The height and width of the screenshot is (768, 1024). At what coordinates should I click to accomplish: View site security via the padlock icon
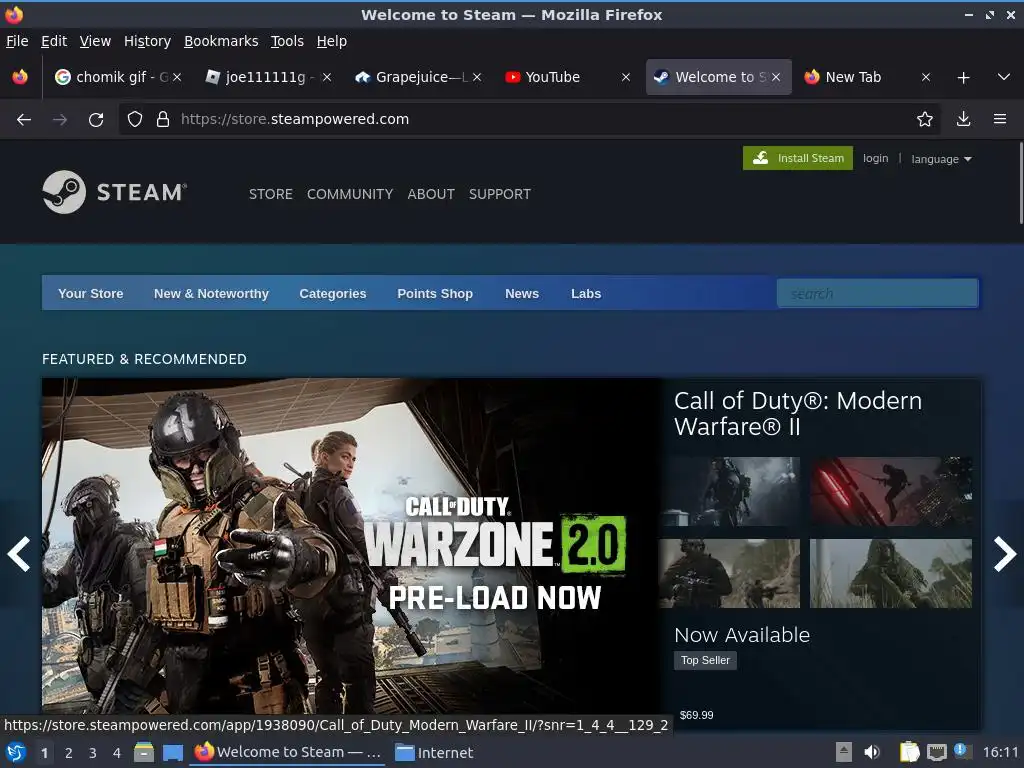163,119
